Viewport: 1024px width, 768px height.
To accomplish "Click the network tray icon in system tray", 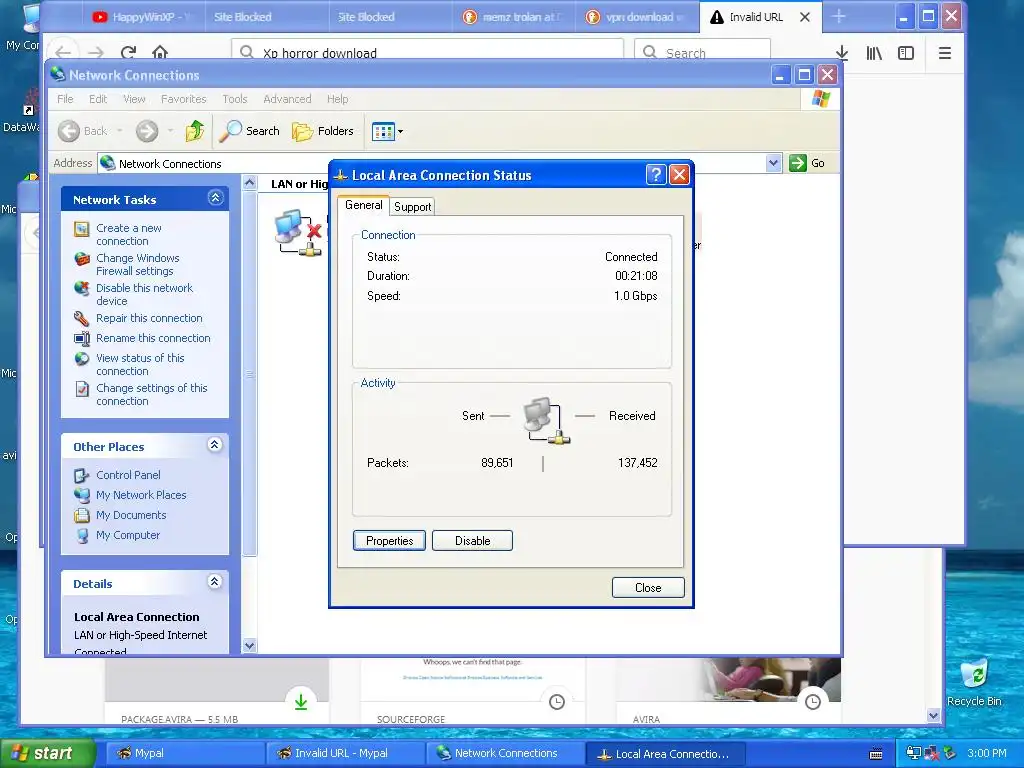I will point(914,754).
